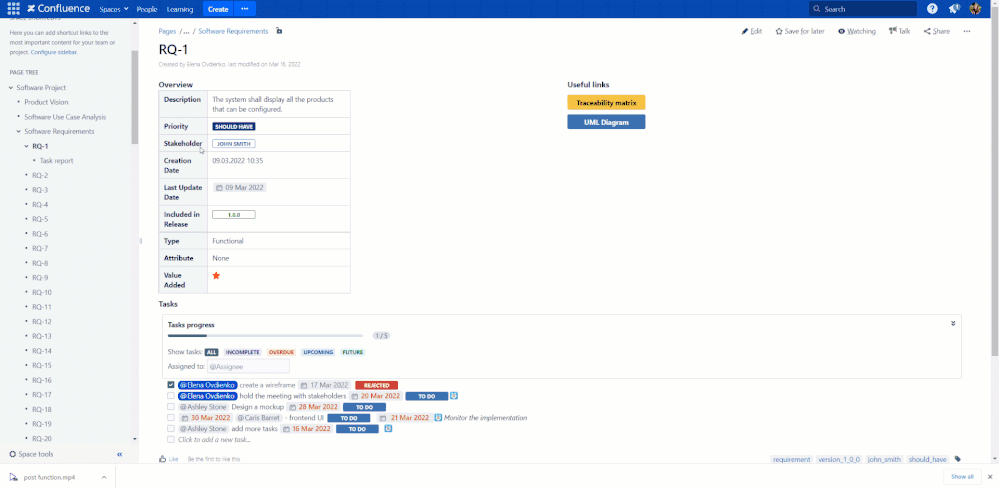Click reminder icon after stakeholders meeting task
The image size is (999, 490).
click(x=454, y=396)
